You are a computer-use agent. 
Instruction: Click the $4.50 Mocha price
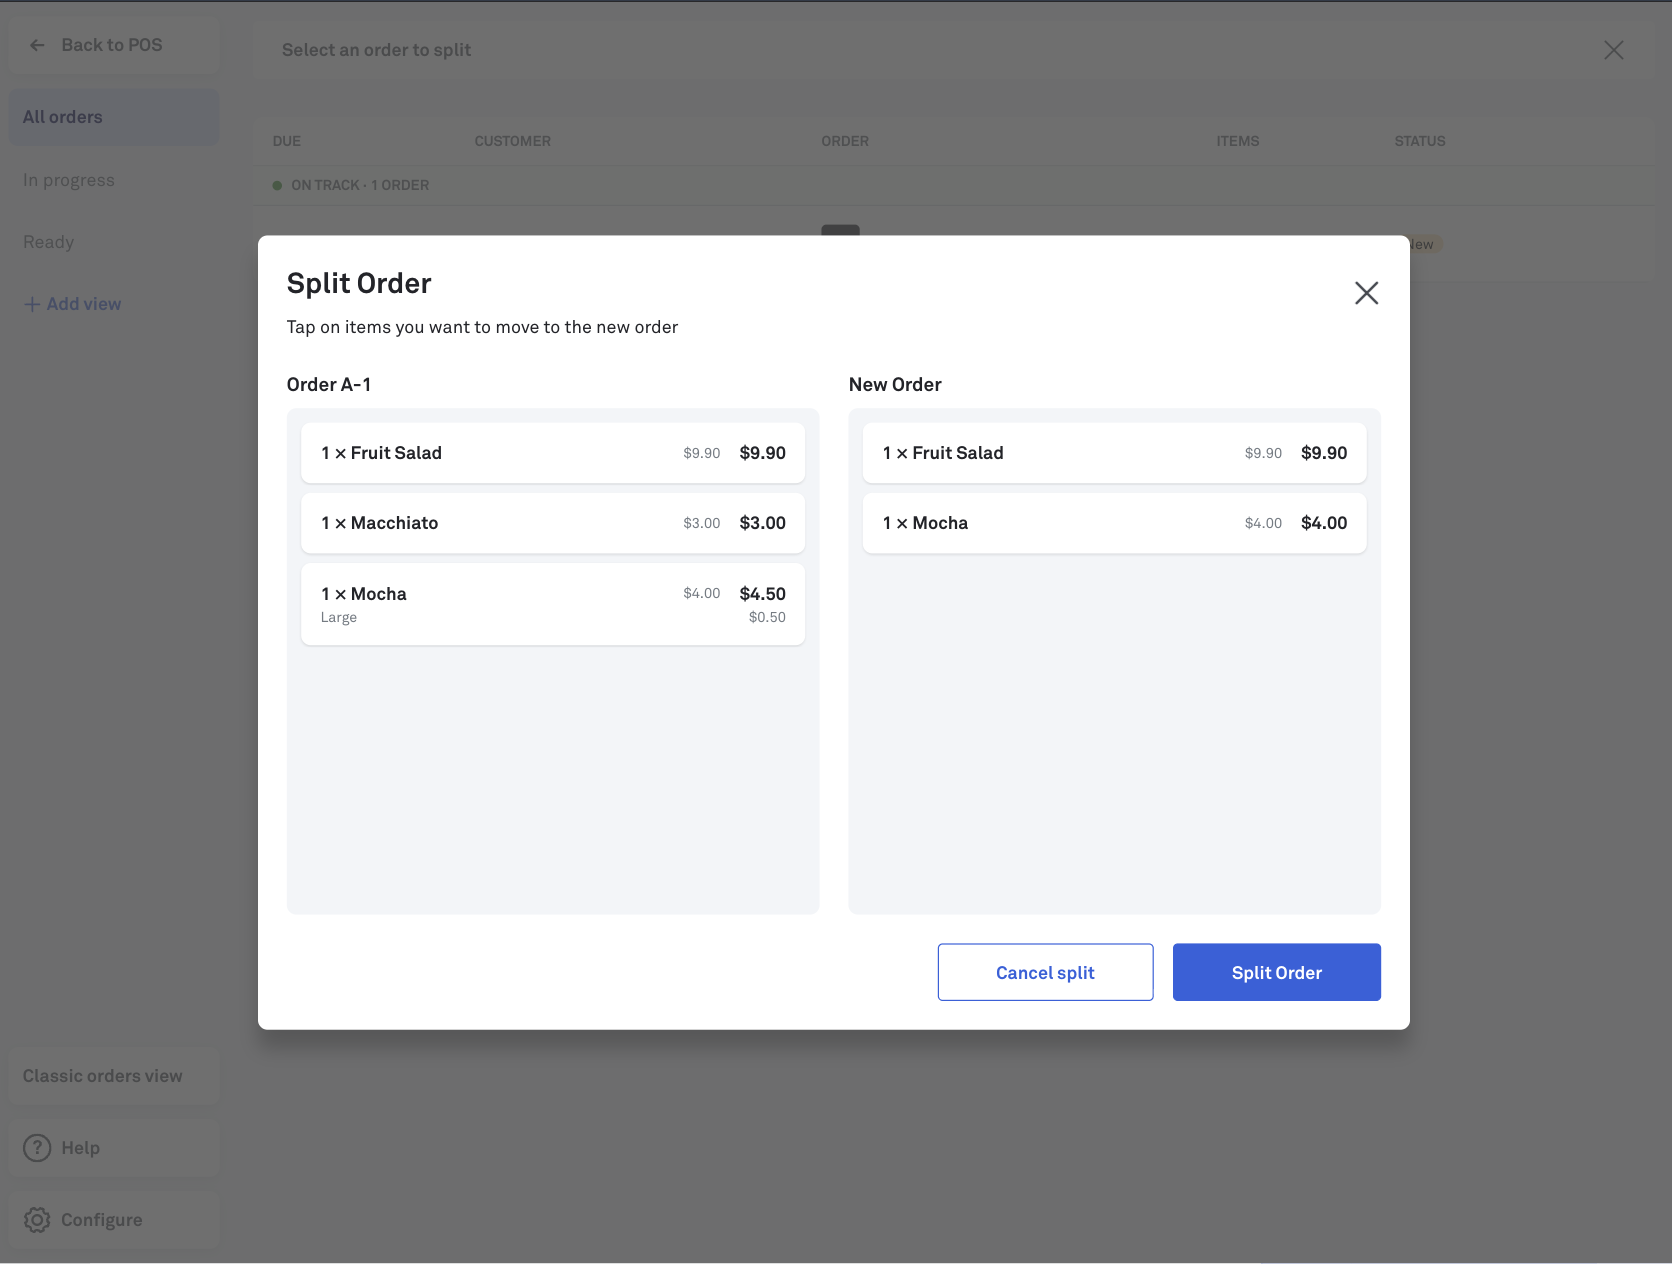pos(763,594)
